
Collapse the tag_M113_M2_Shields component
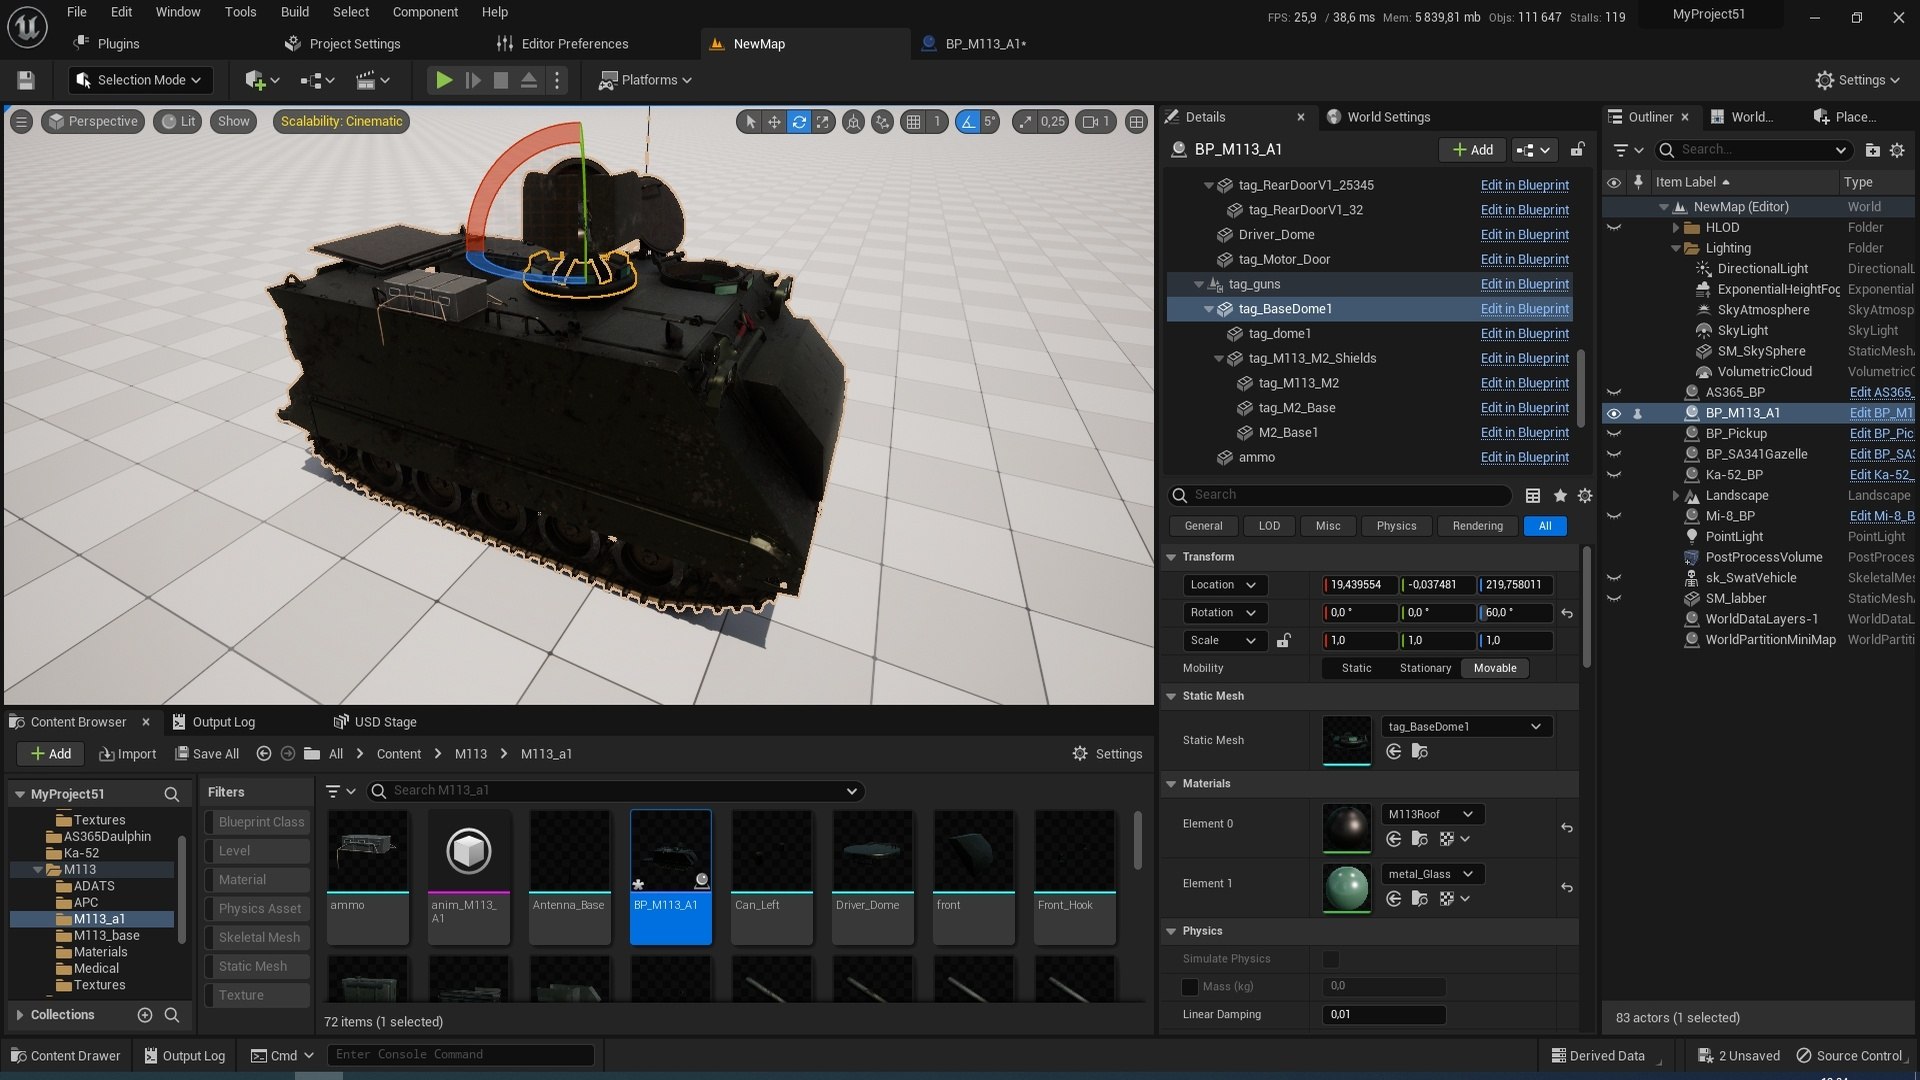[x=1219, y=359]
